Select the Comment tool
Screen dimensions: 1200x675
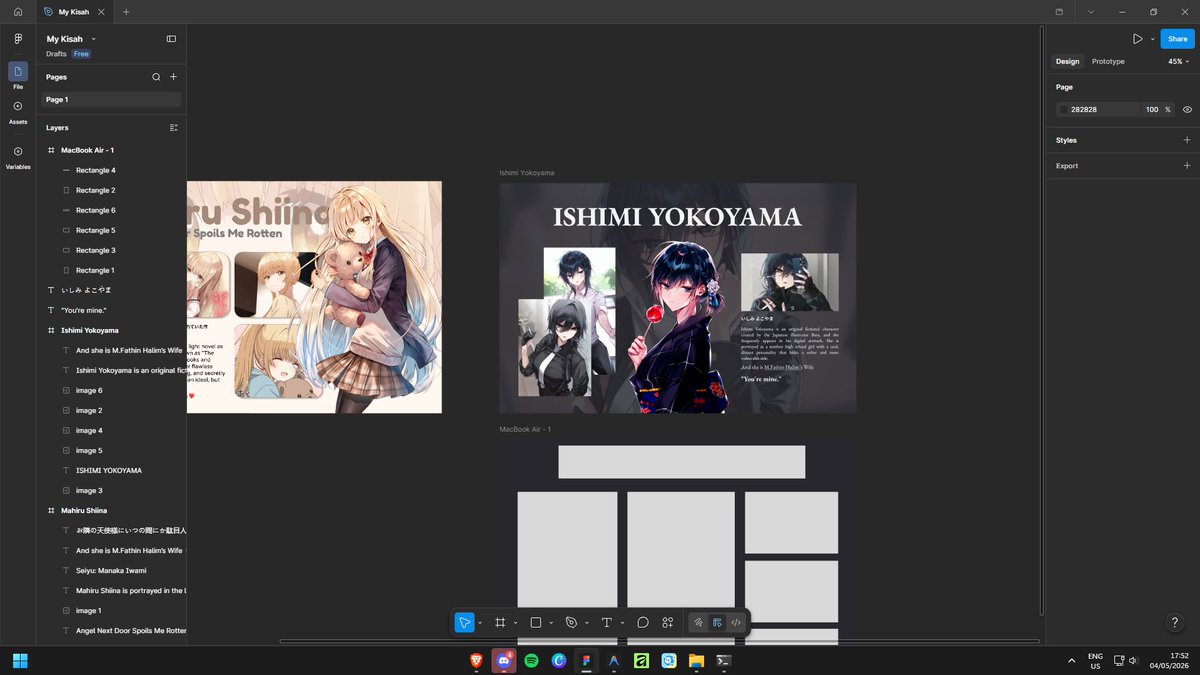pos(643,622)
